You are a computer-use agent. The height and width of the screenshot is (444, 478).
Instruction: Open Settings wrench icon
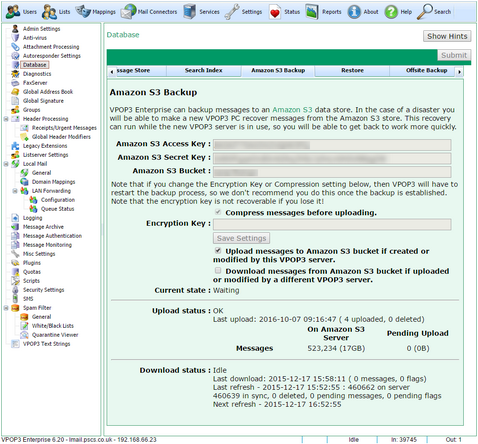pos(232,12)
